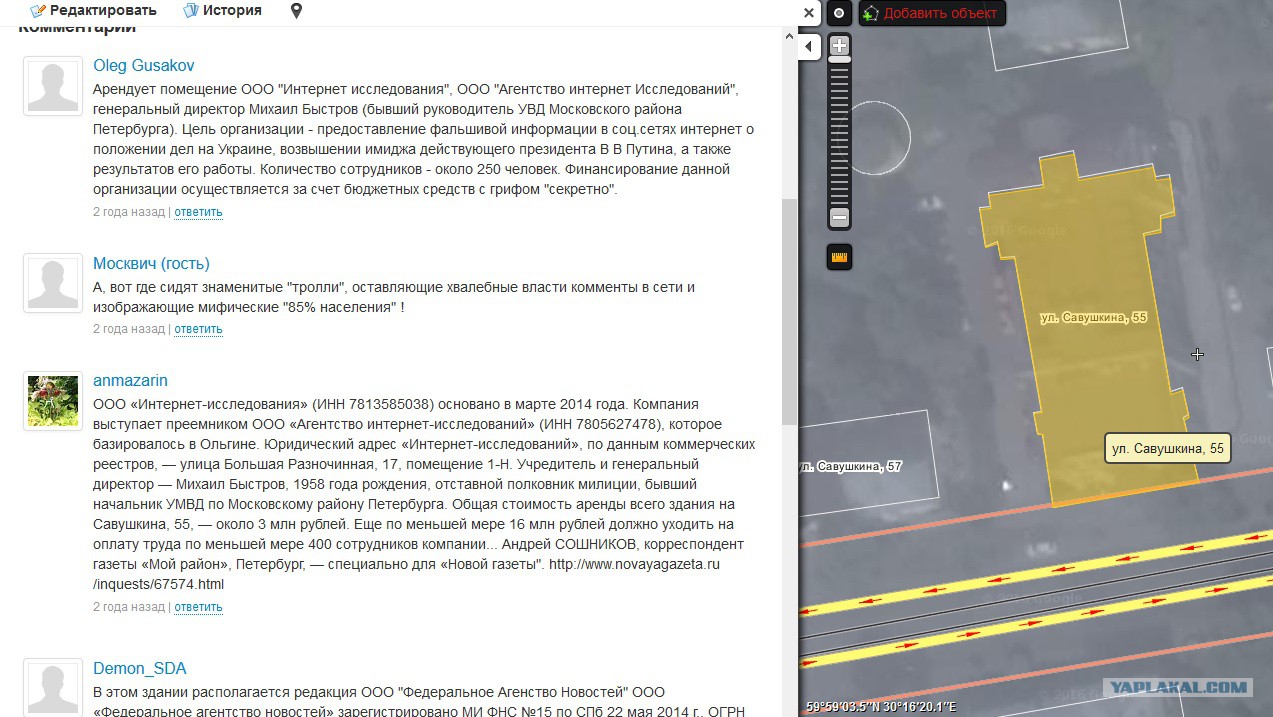Collapse the side panel with the arrow
The height and width of the screenshot is (717, 1273).
(809, 46)
